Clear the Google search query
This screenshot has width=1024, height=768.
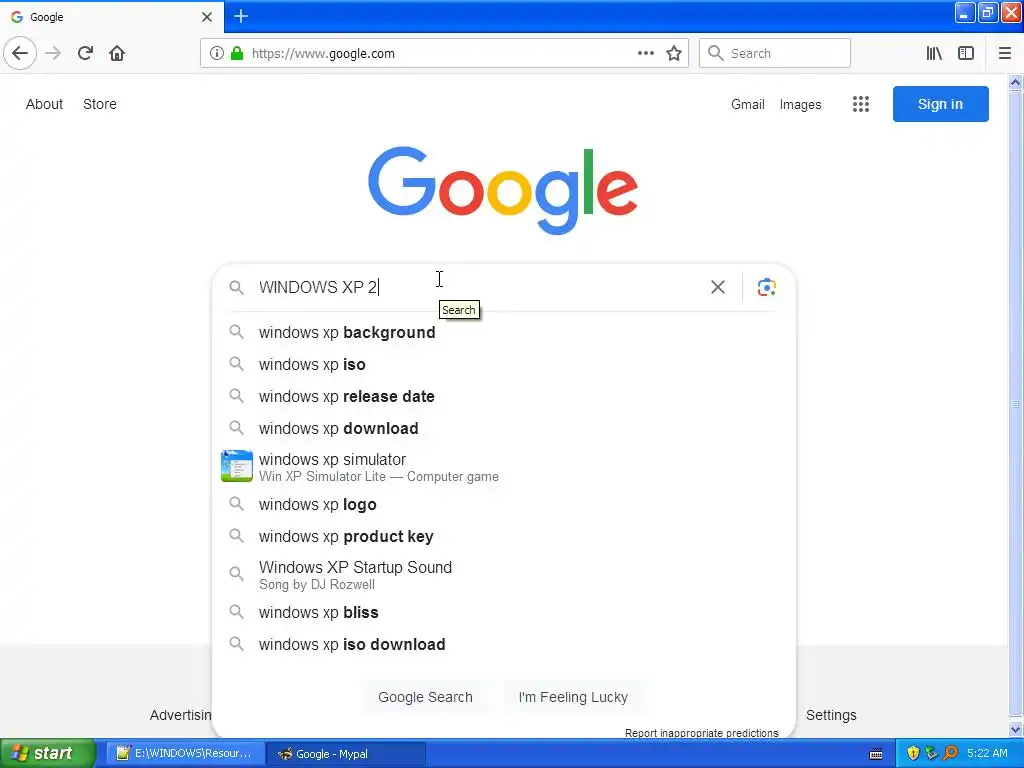point(718,287)
